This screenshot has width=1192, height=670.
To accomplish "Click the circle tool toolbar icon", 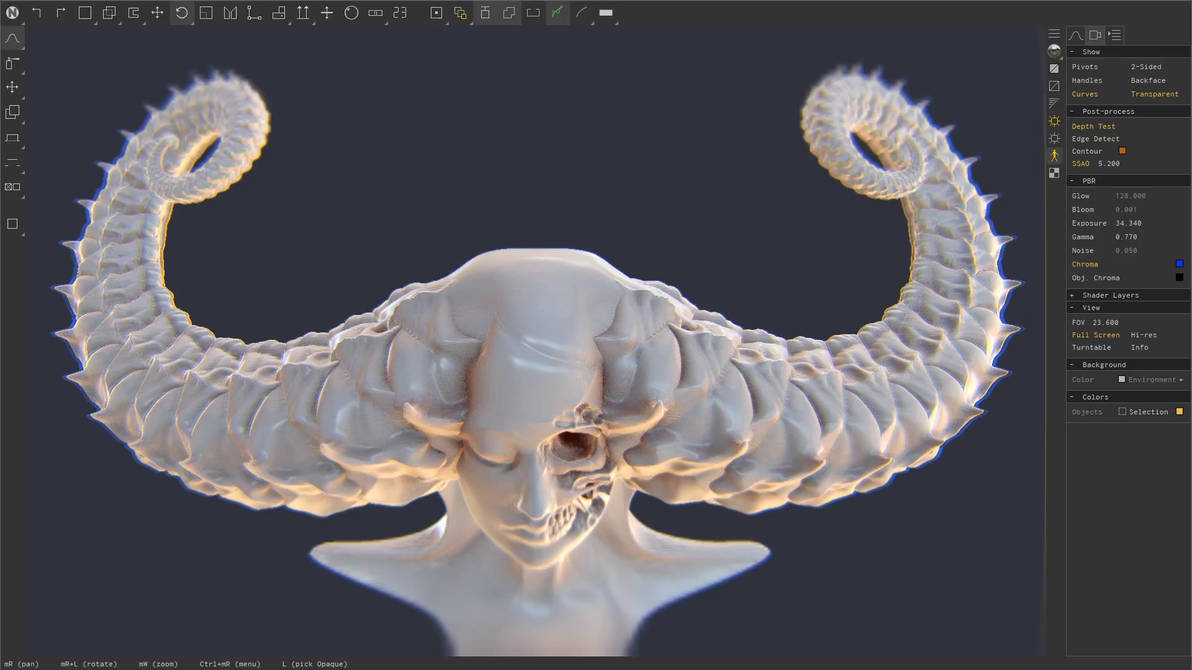I will [x=351, y=12].
